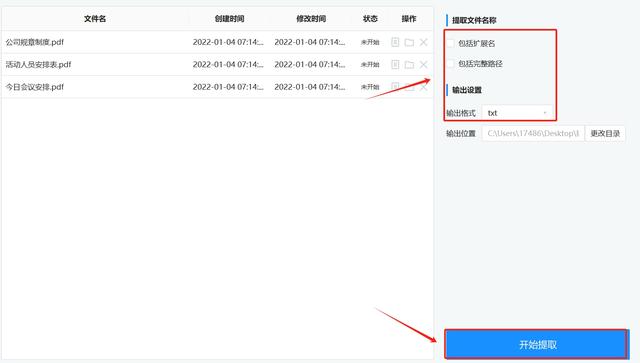Open folder icon in 活动人员安排表.pdf row
Screen dimensions: 640x363
pyautogui.click(x=409, y=65)
